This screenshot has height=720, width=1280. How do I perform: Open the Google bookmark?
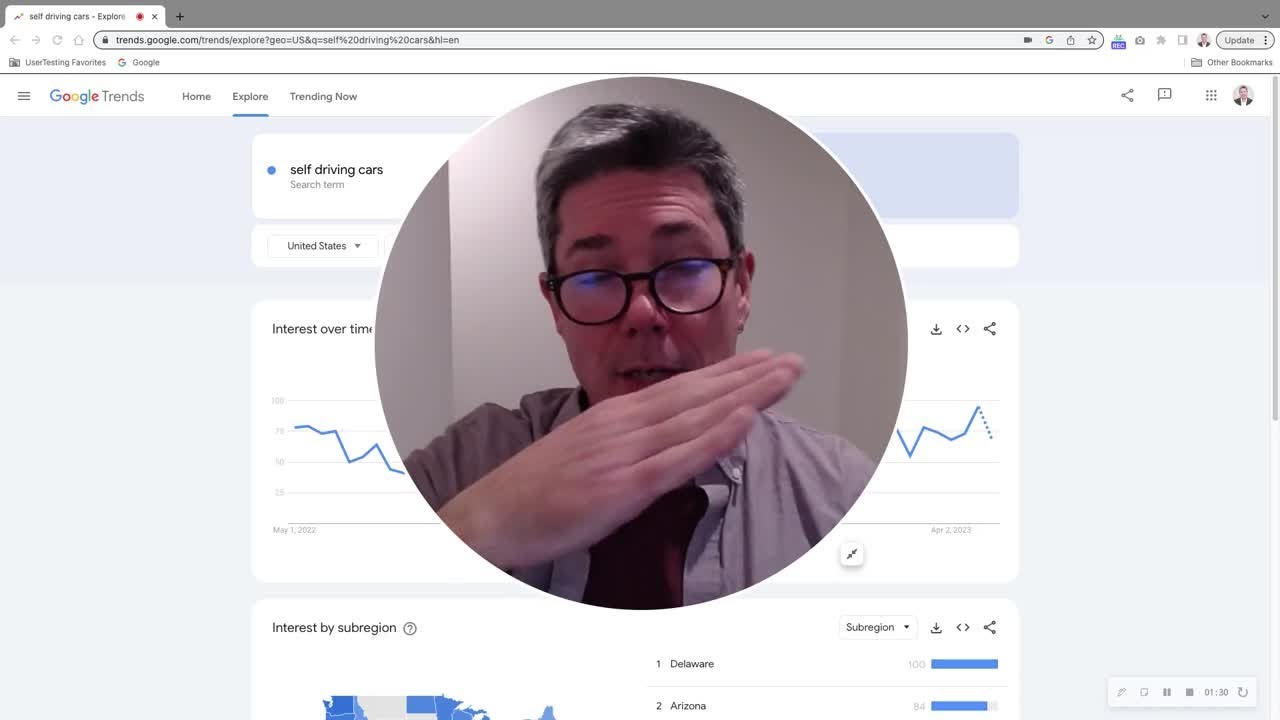[138, 62]
